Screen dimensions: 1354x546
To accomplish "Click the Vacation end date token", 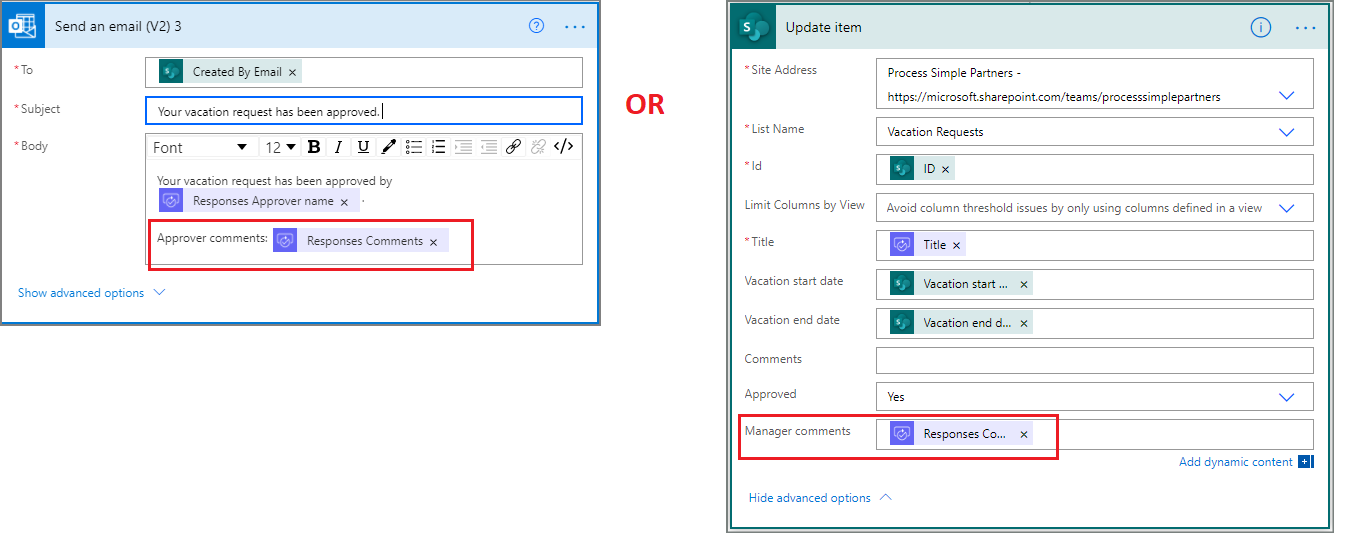I will coord(961,323).
